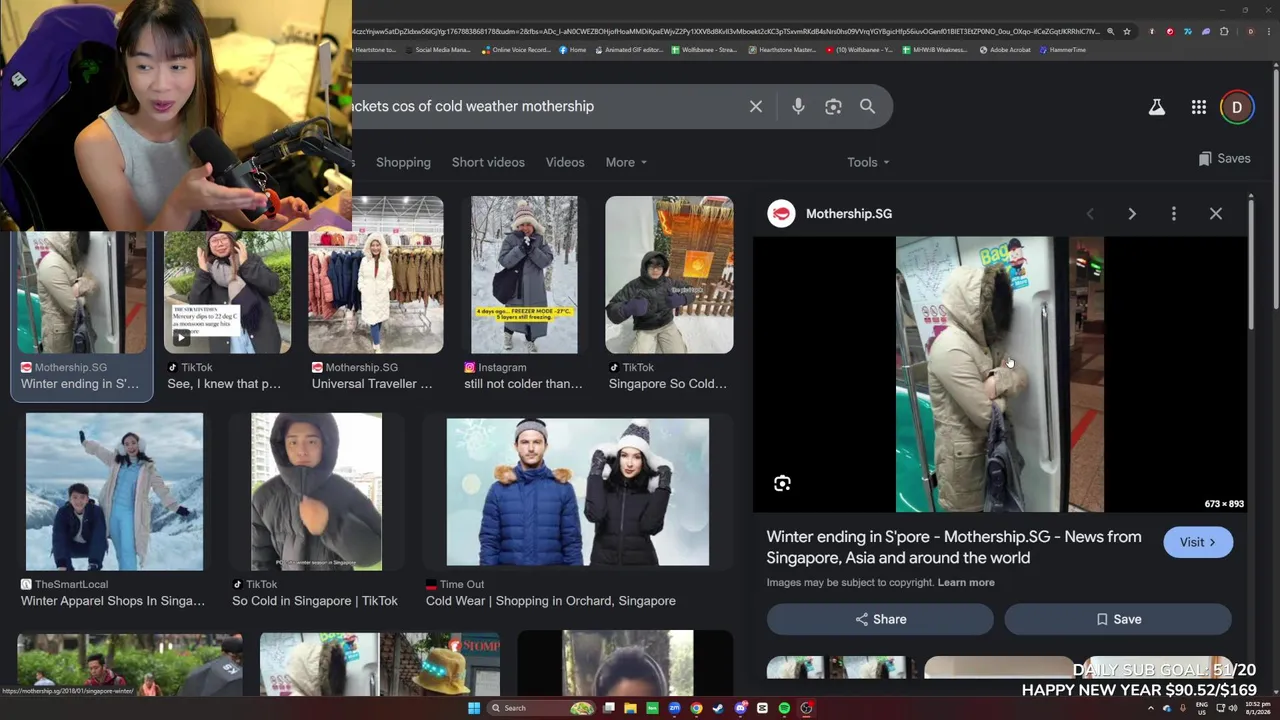This screenshot has height=720, width=1280.
Task: Open the Google apps grid
Action: [1199, 107]
